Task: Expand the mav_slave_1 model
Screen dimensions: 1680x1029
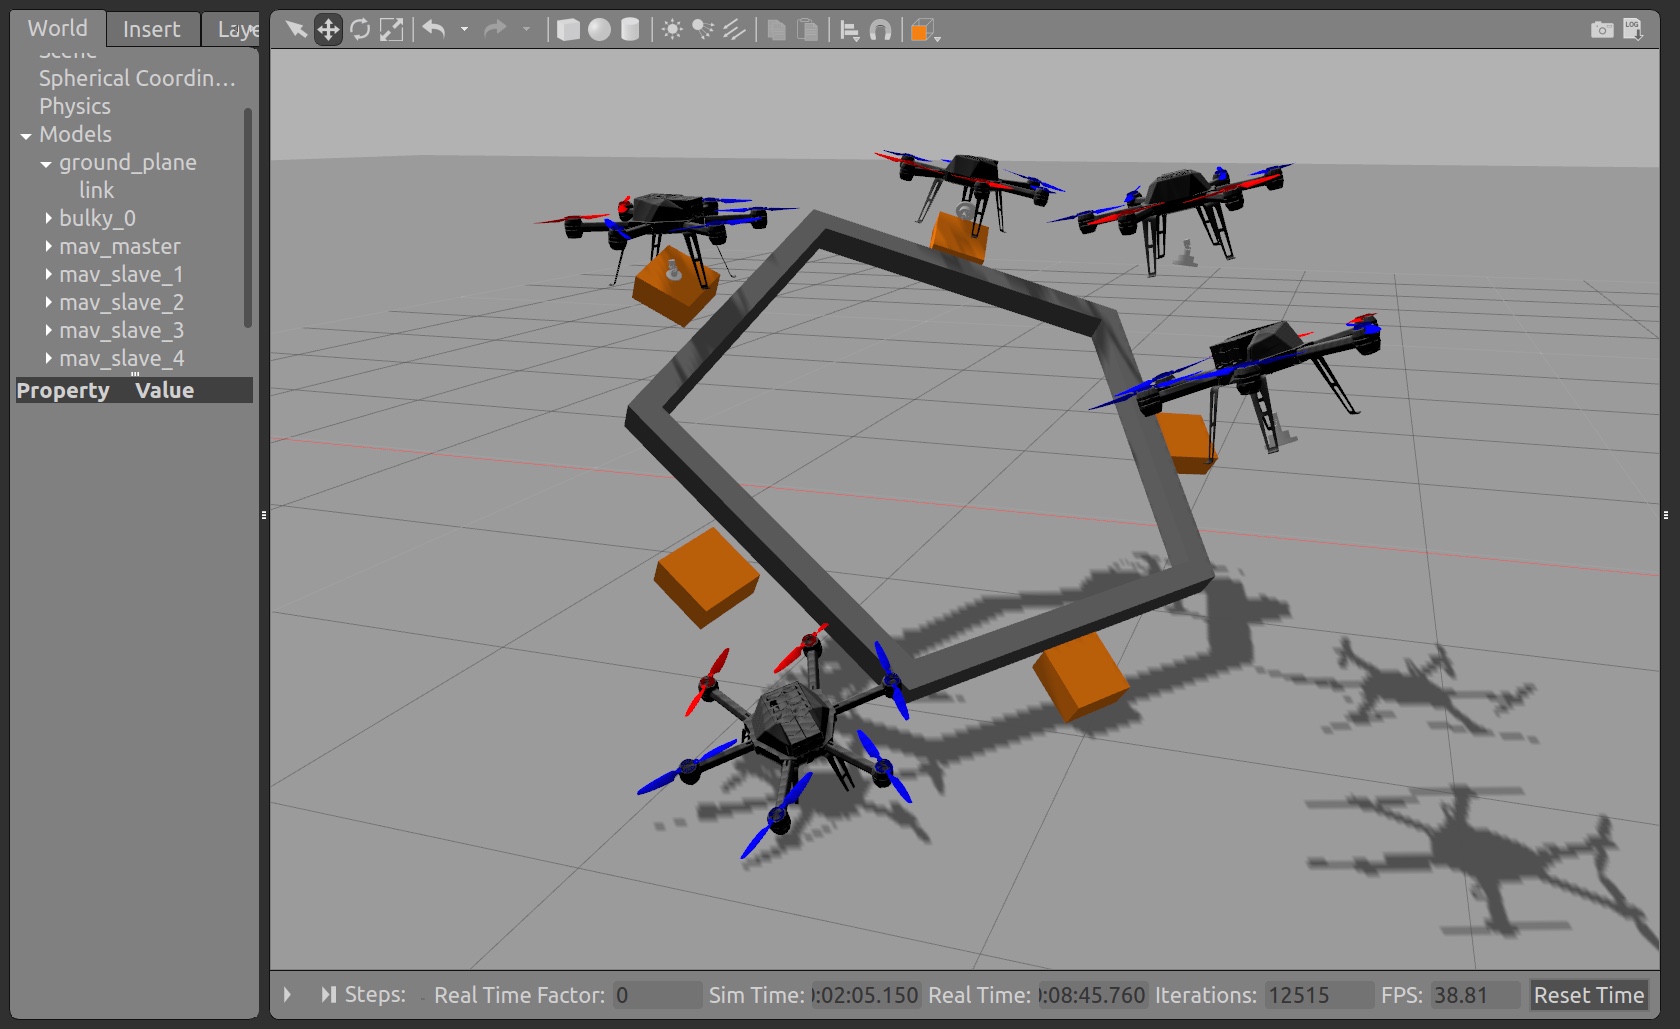Action: (x=48, y=274)
